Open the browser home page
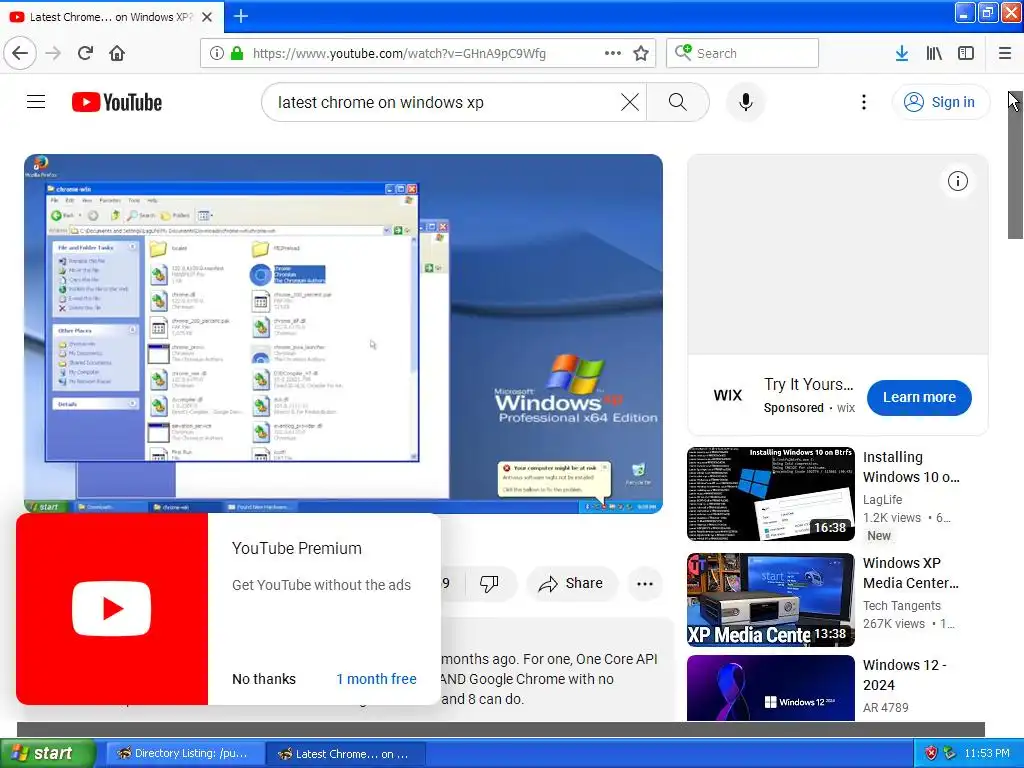Screen dimensions: 1024x768 117,53
